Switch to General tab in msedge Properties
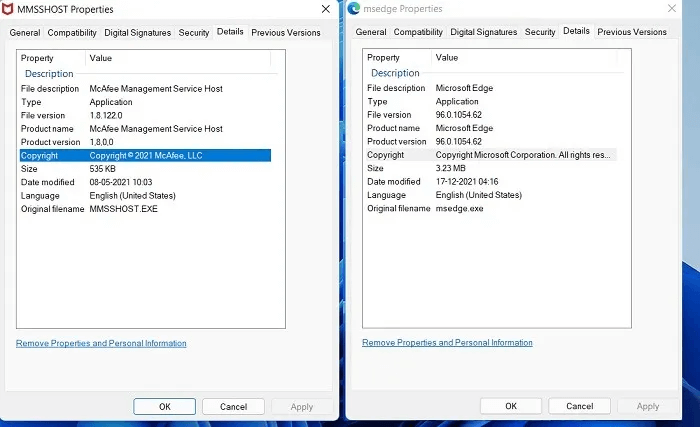The image size is (700, 427). (x=371, y=32)
